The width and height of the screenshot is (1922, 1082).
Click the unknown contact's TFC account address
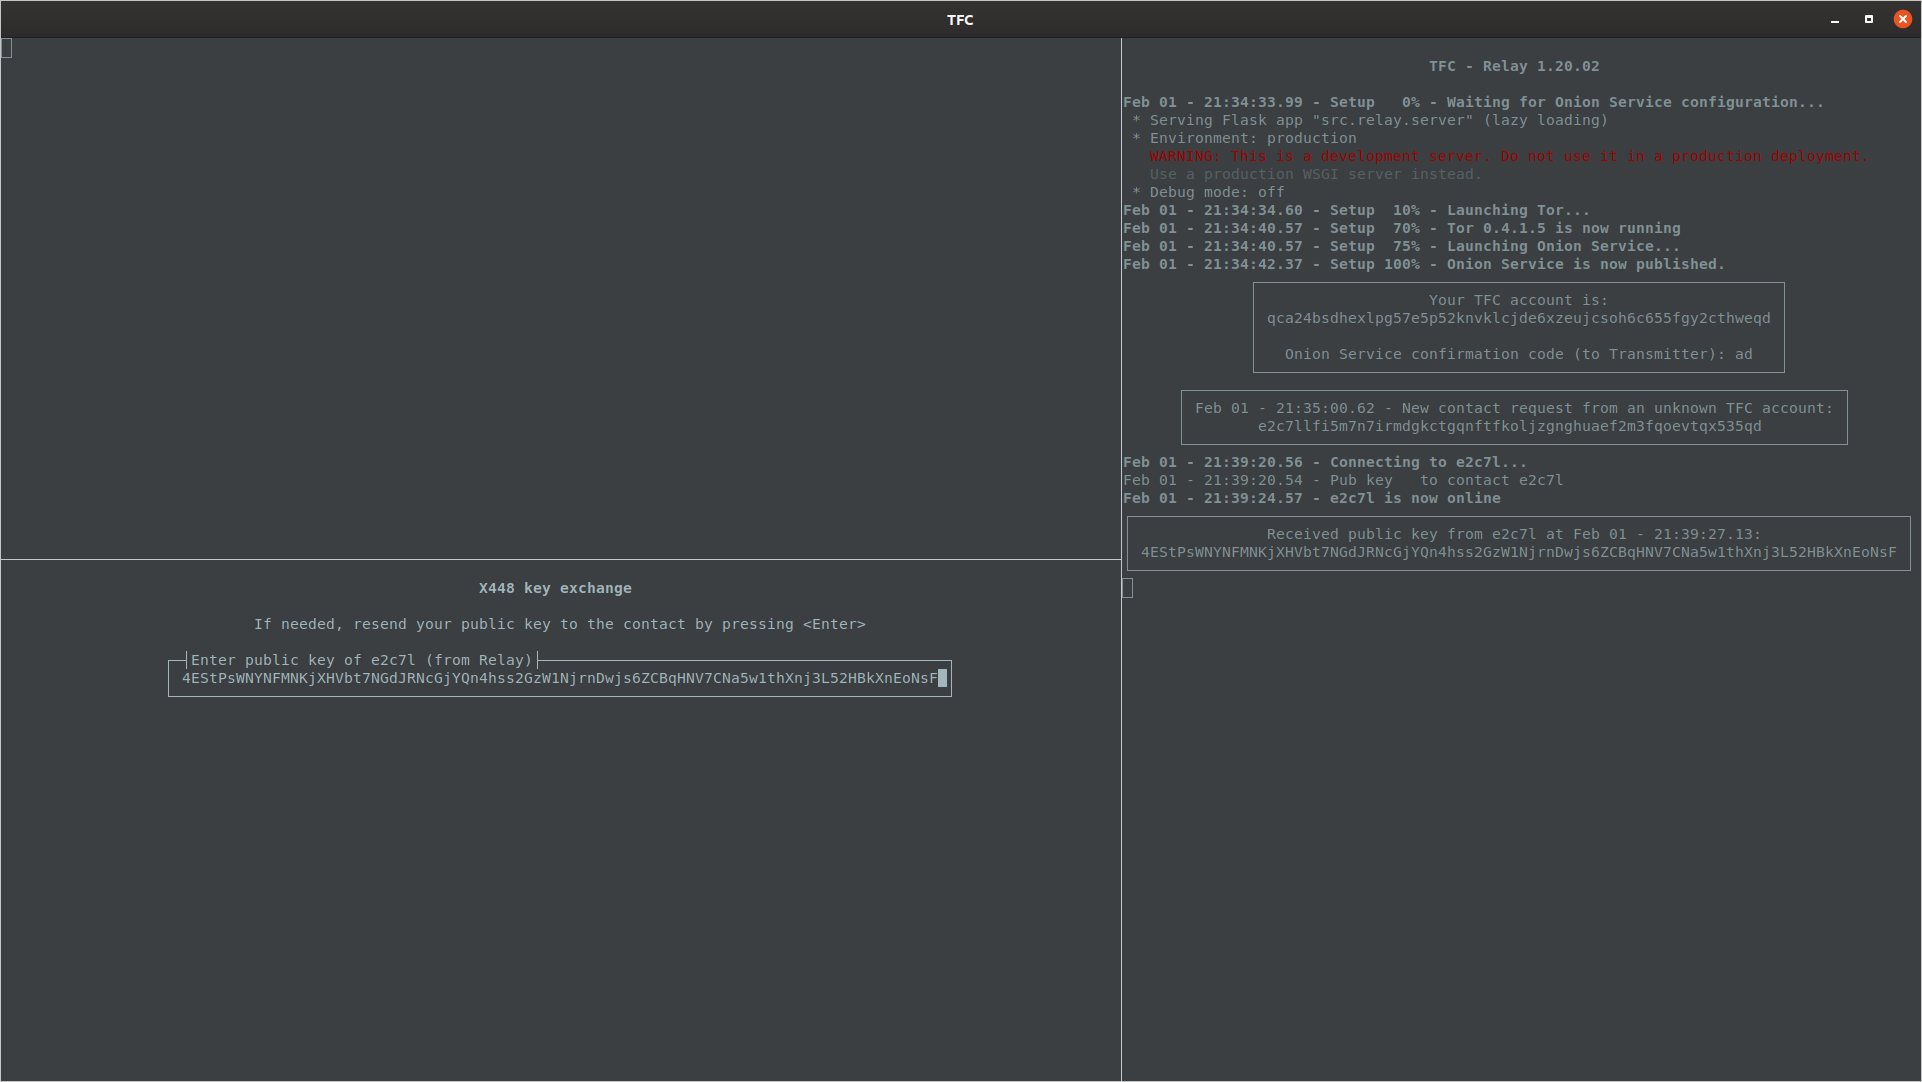[x=1509, y=426]
